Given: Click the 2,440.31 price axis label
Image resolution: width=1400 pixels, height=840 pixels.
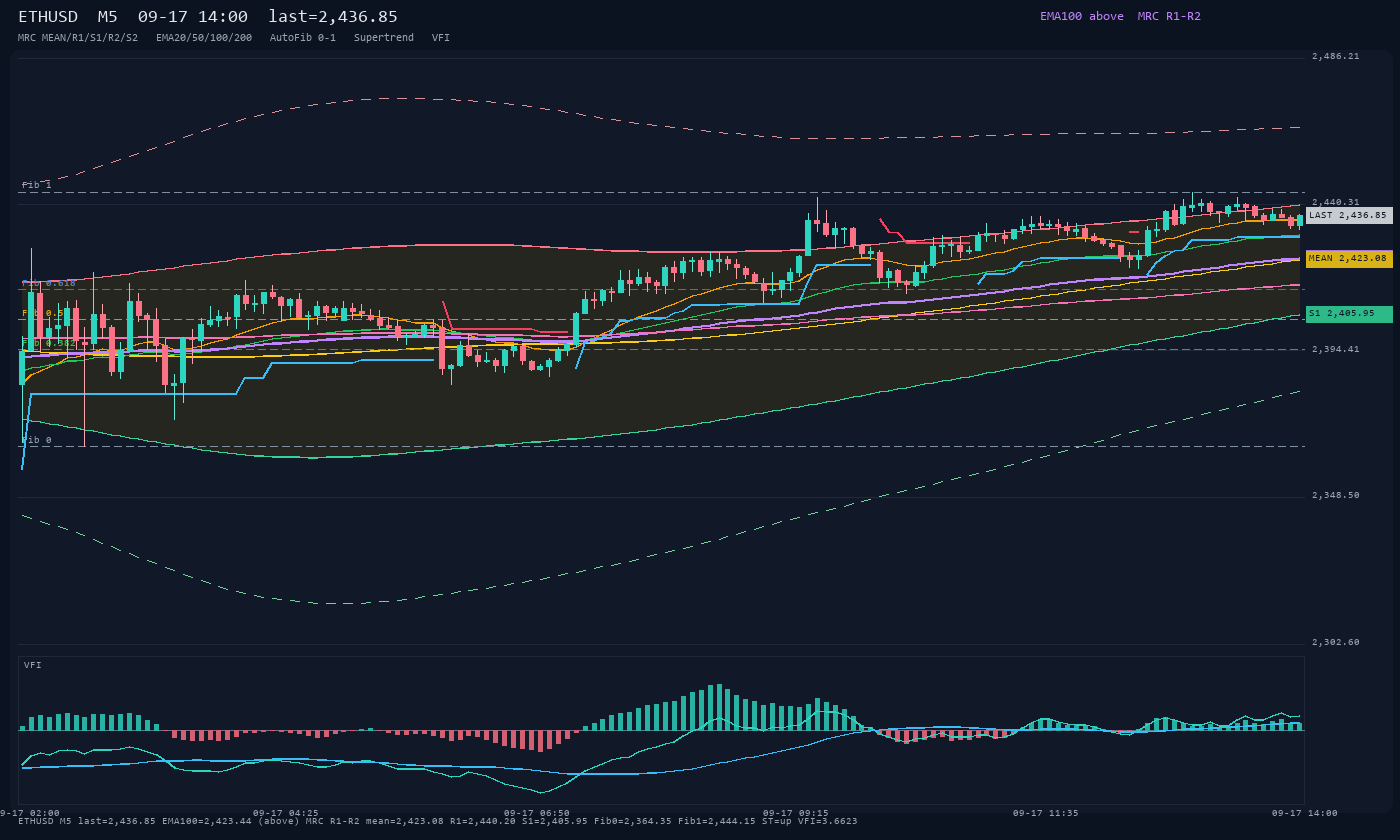Looking at the screenshot, I should click(x=1336, y=202).
